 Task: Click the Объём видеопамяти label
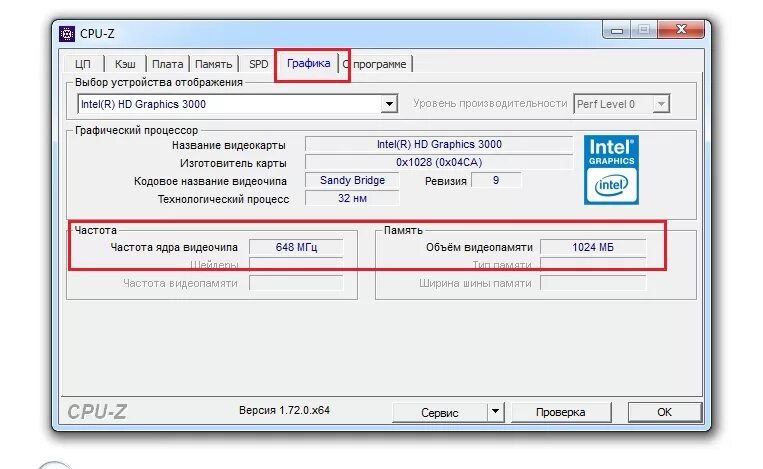(479, 247)
